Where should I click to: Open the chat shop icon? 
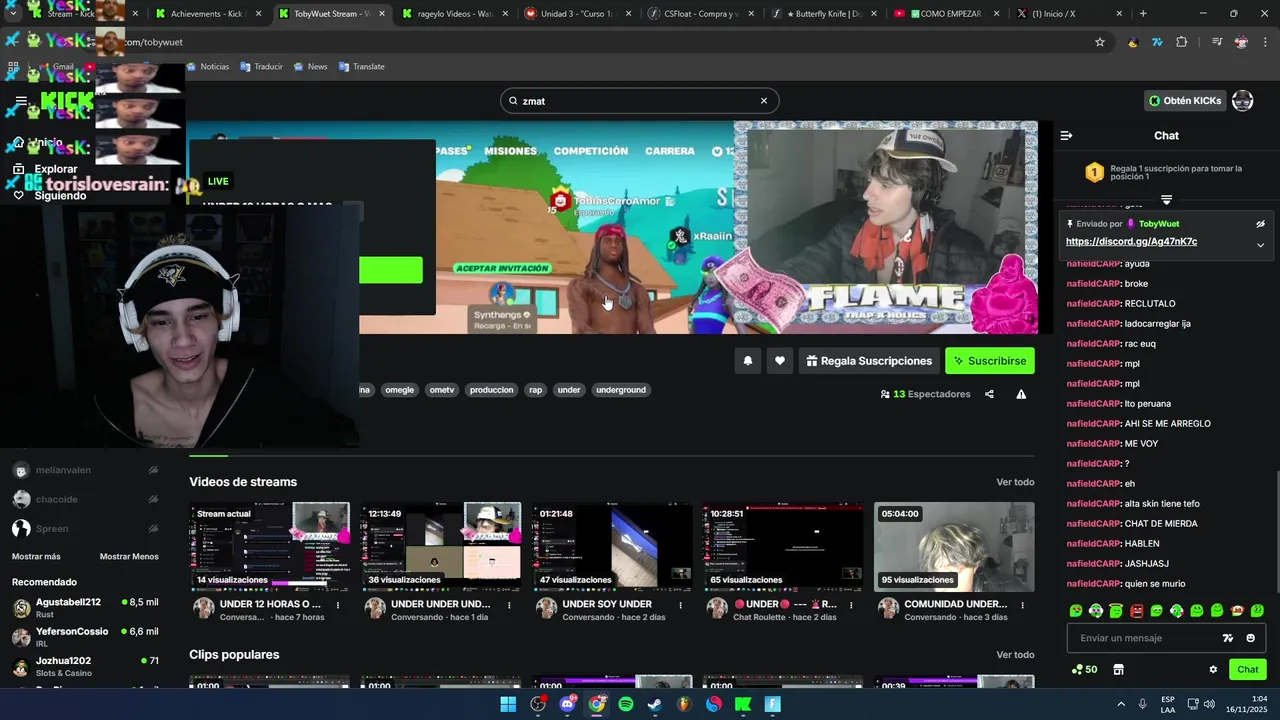[x=1119, y=670]
